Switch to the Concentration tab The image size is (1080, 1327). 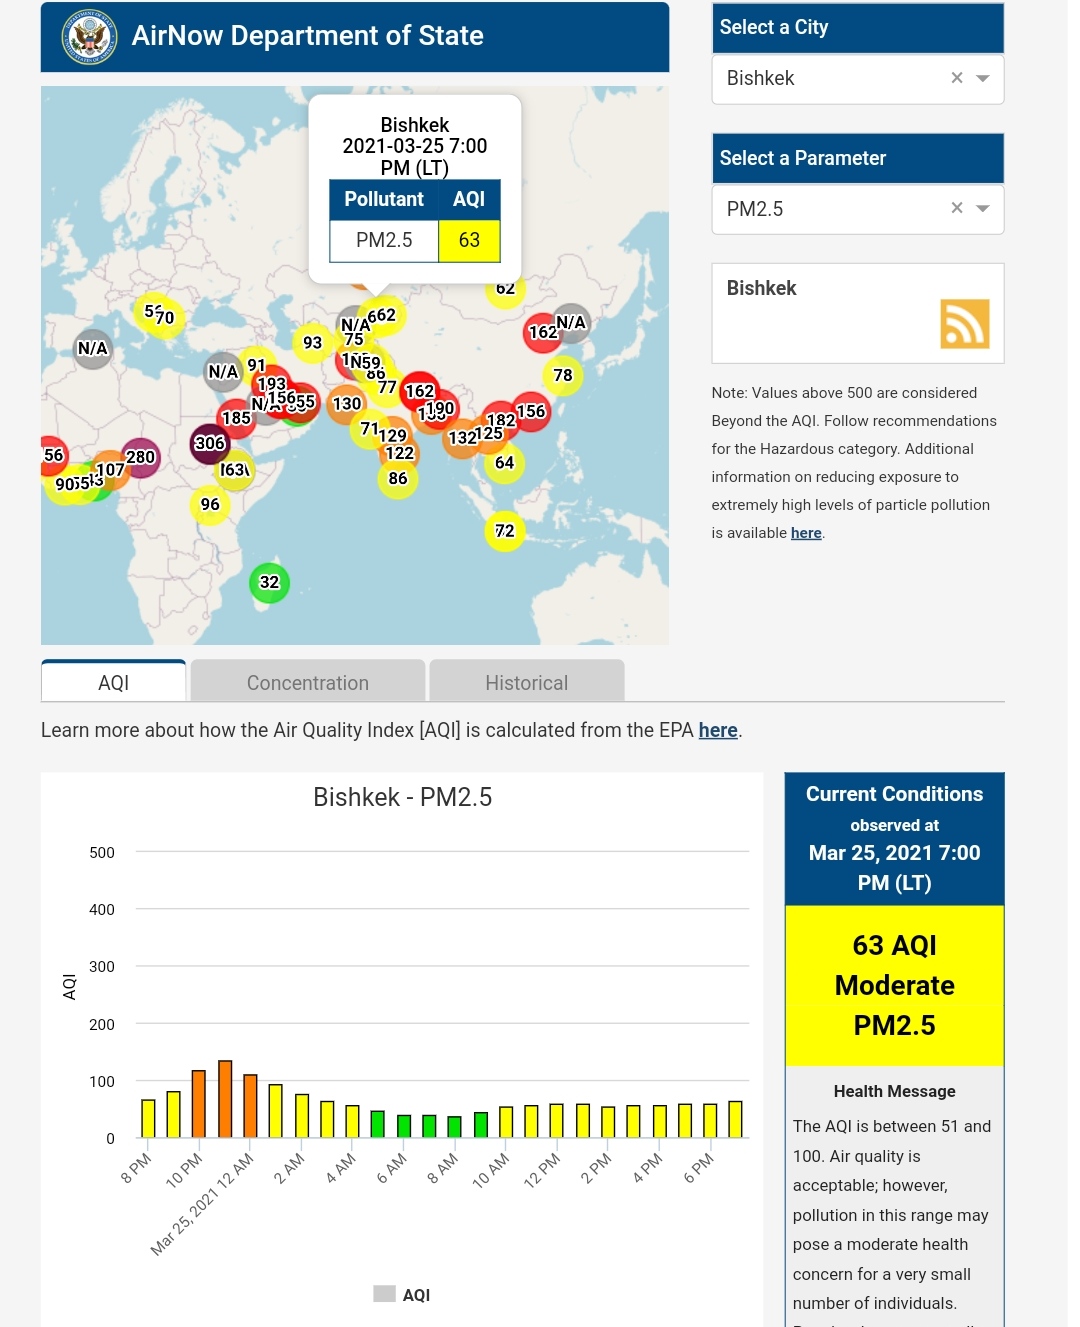(x=308, y=683)
